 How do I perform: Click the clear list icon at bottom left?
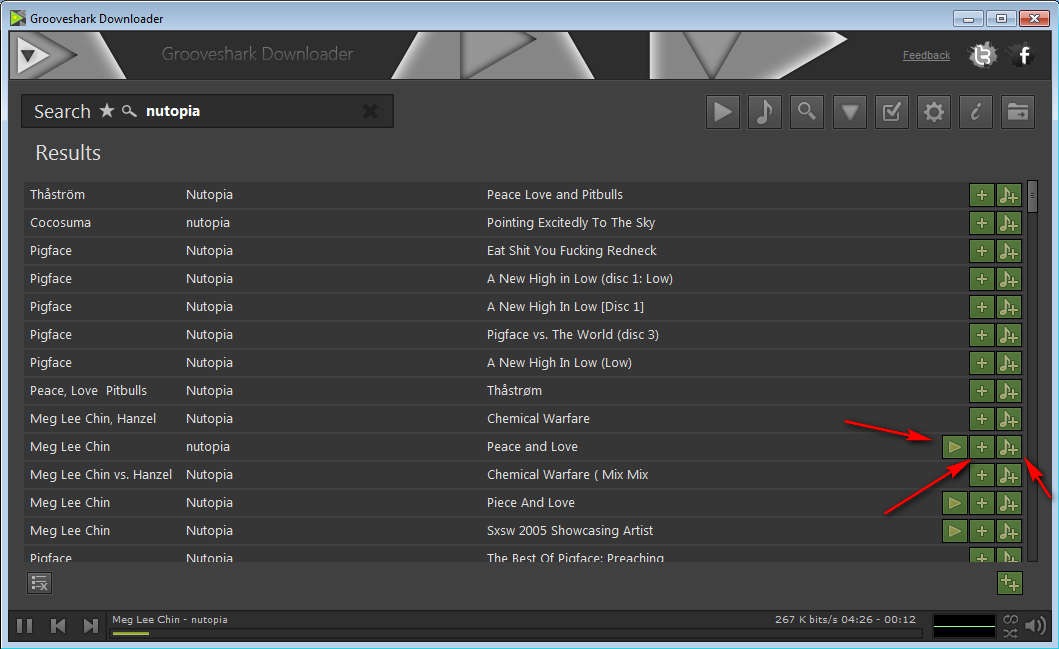[39, 583]
